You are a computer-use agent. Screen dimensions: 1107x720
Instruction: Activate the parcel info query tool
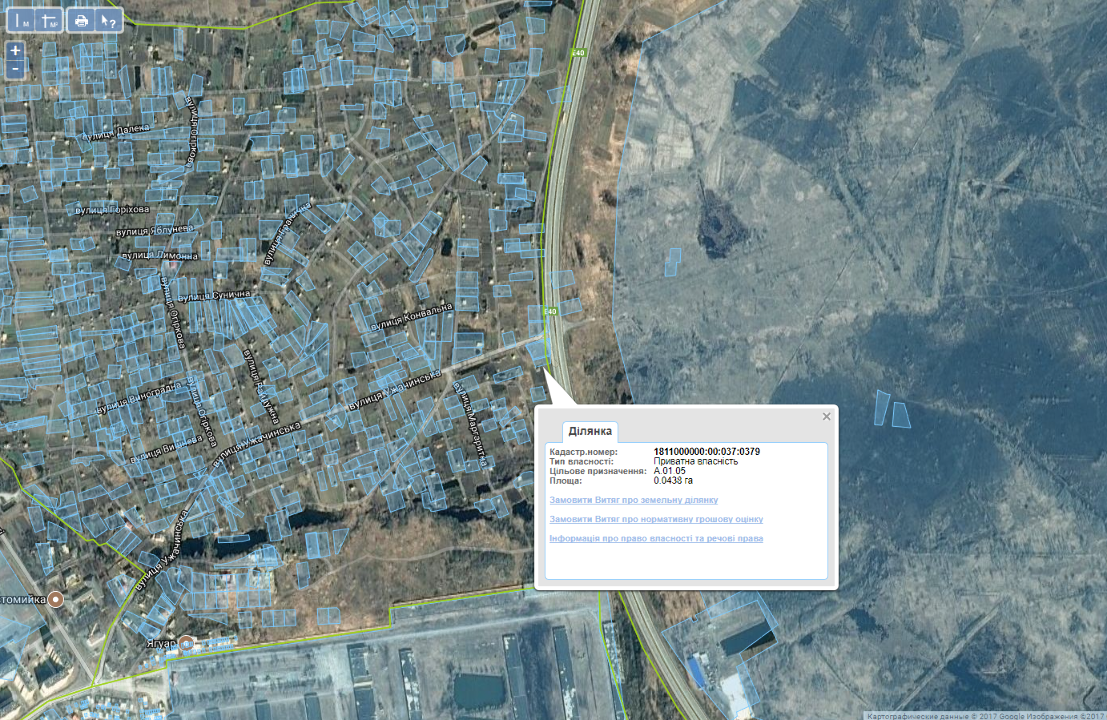click(x=108, y=20)
